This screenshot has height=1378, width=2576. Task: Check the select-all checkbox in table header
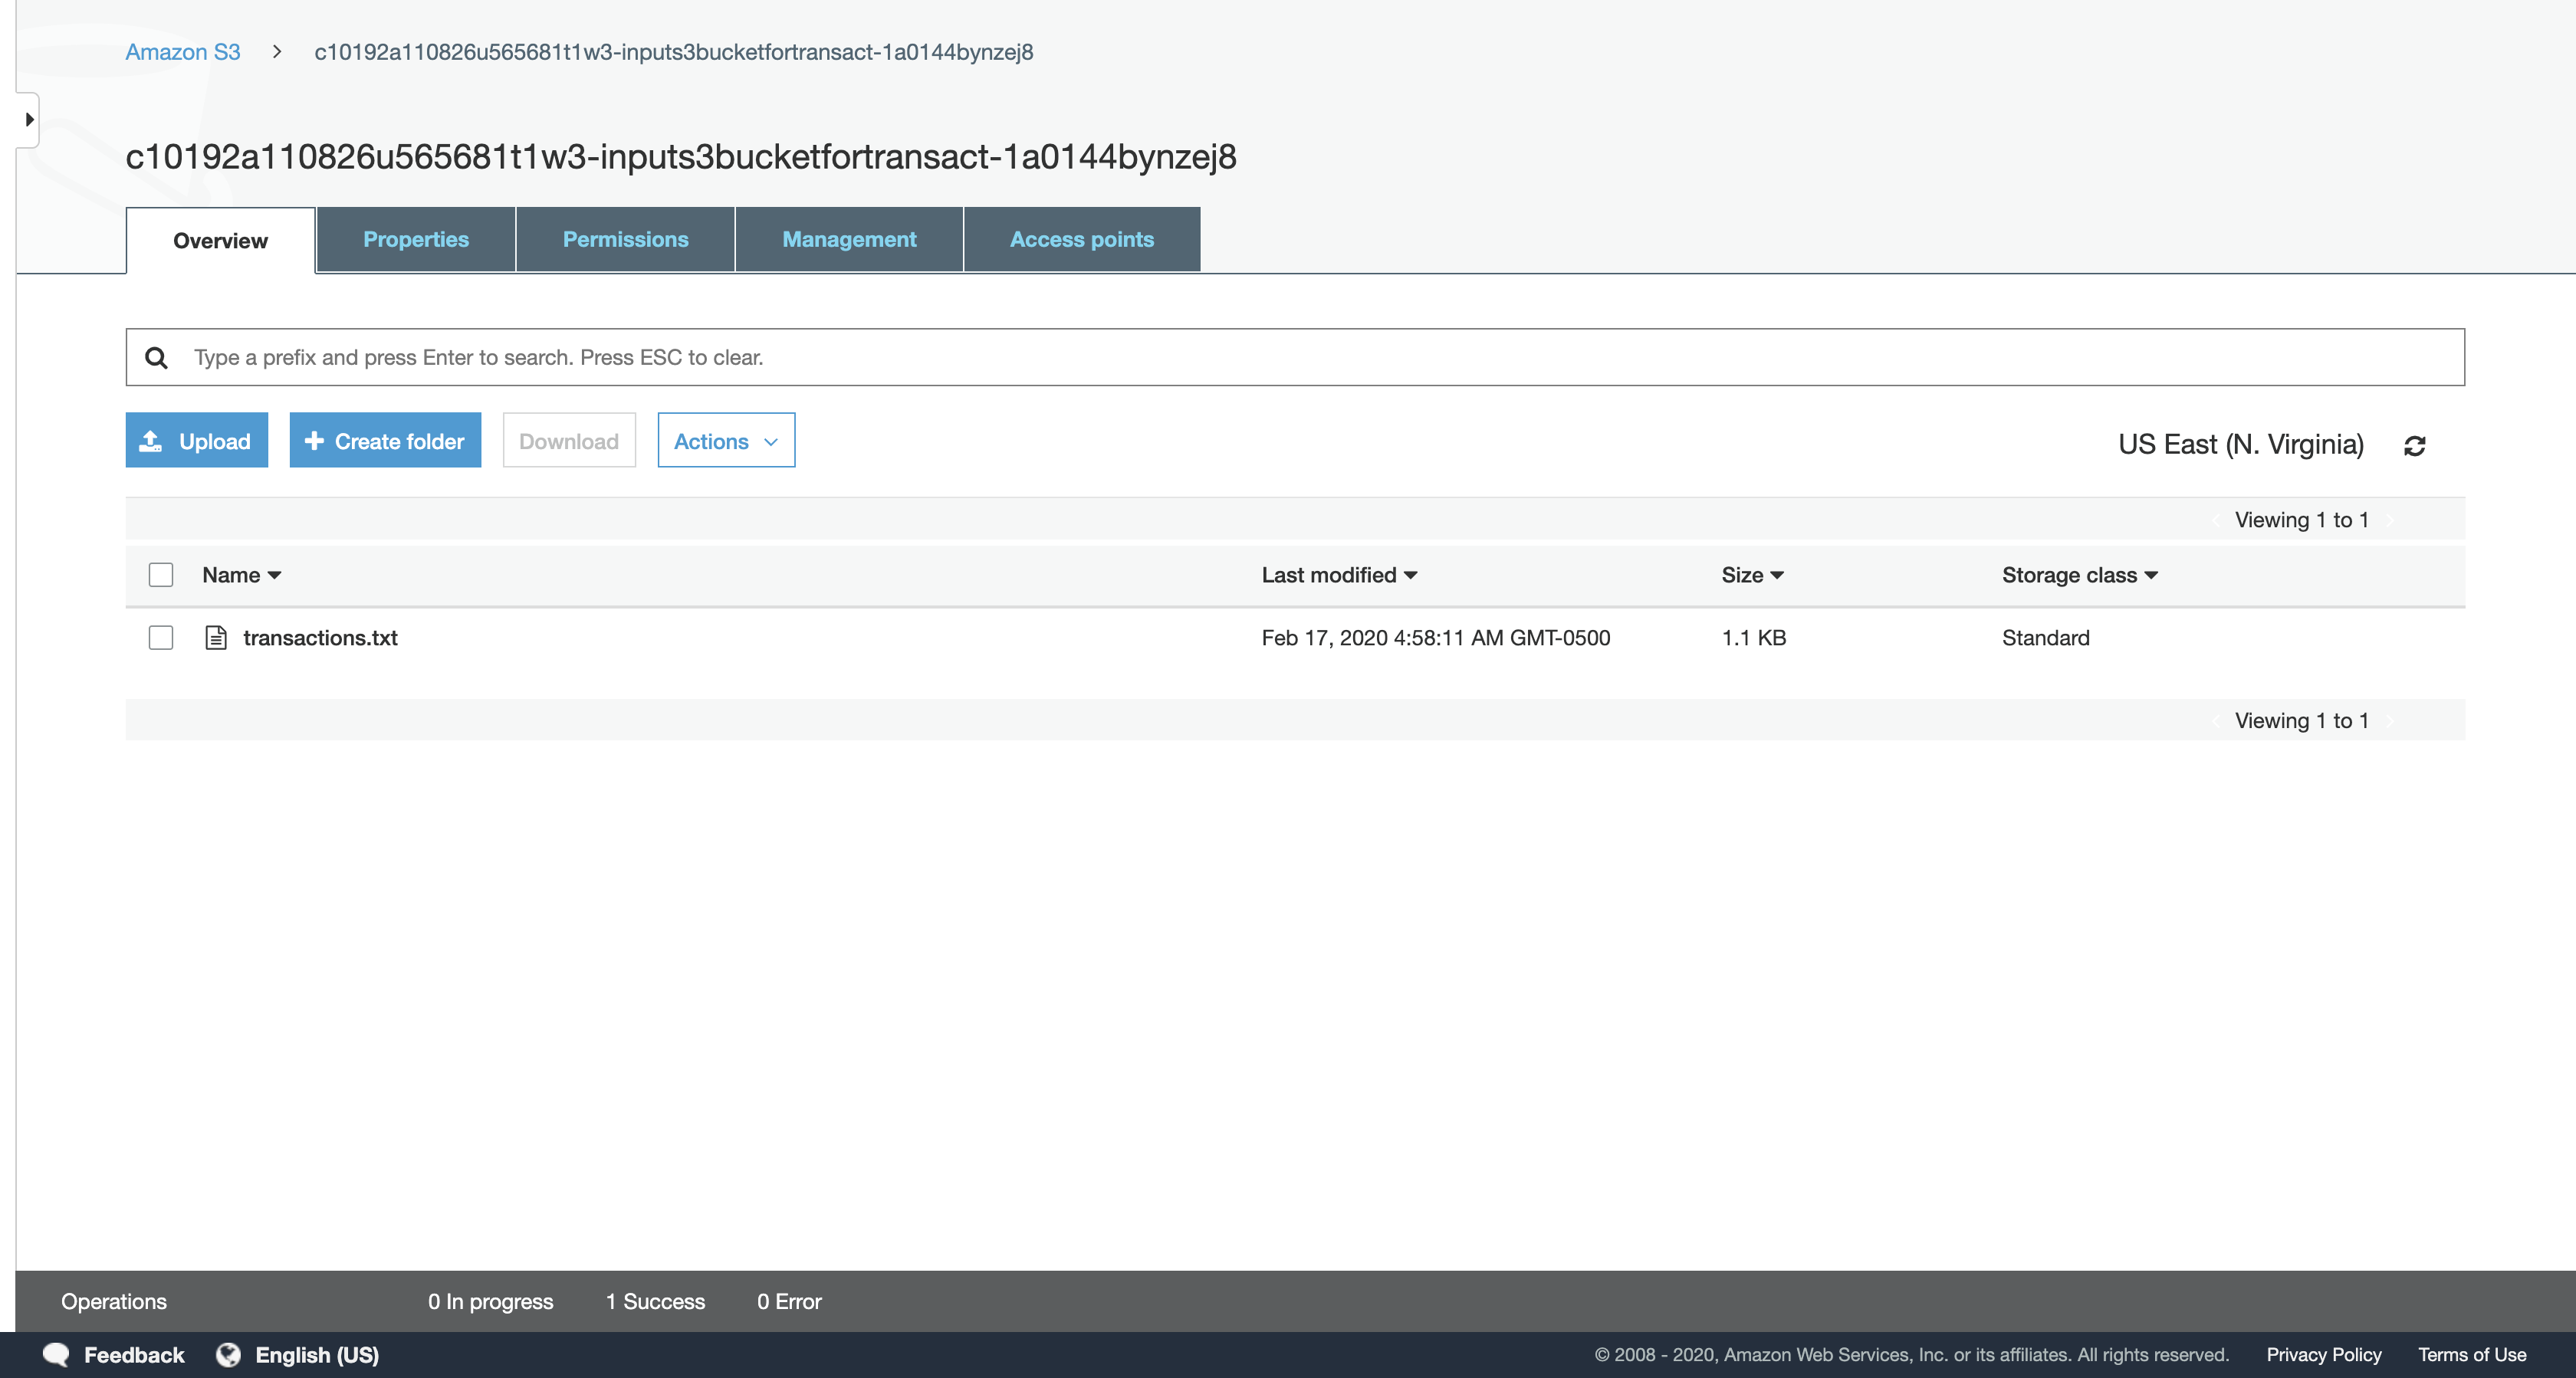161,575
